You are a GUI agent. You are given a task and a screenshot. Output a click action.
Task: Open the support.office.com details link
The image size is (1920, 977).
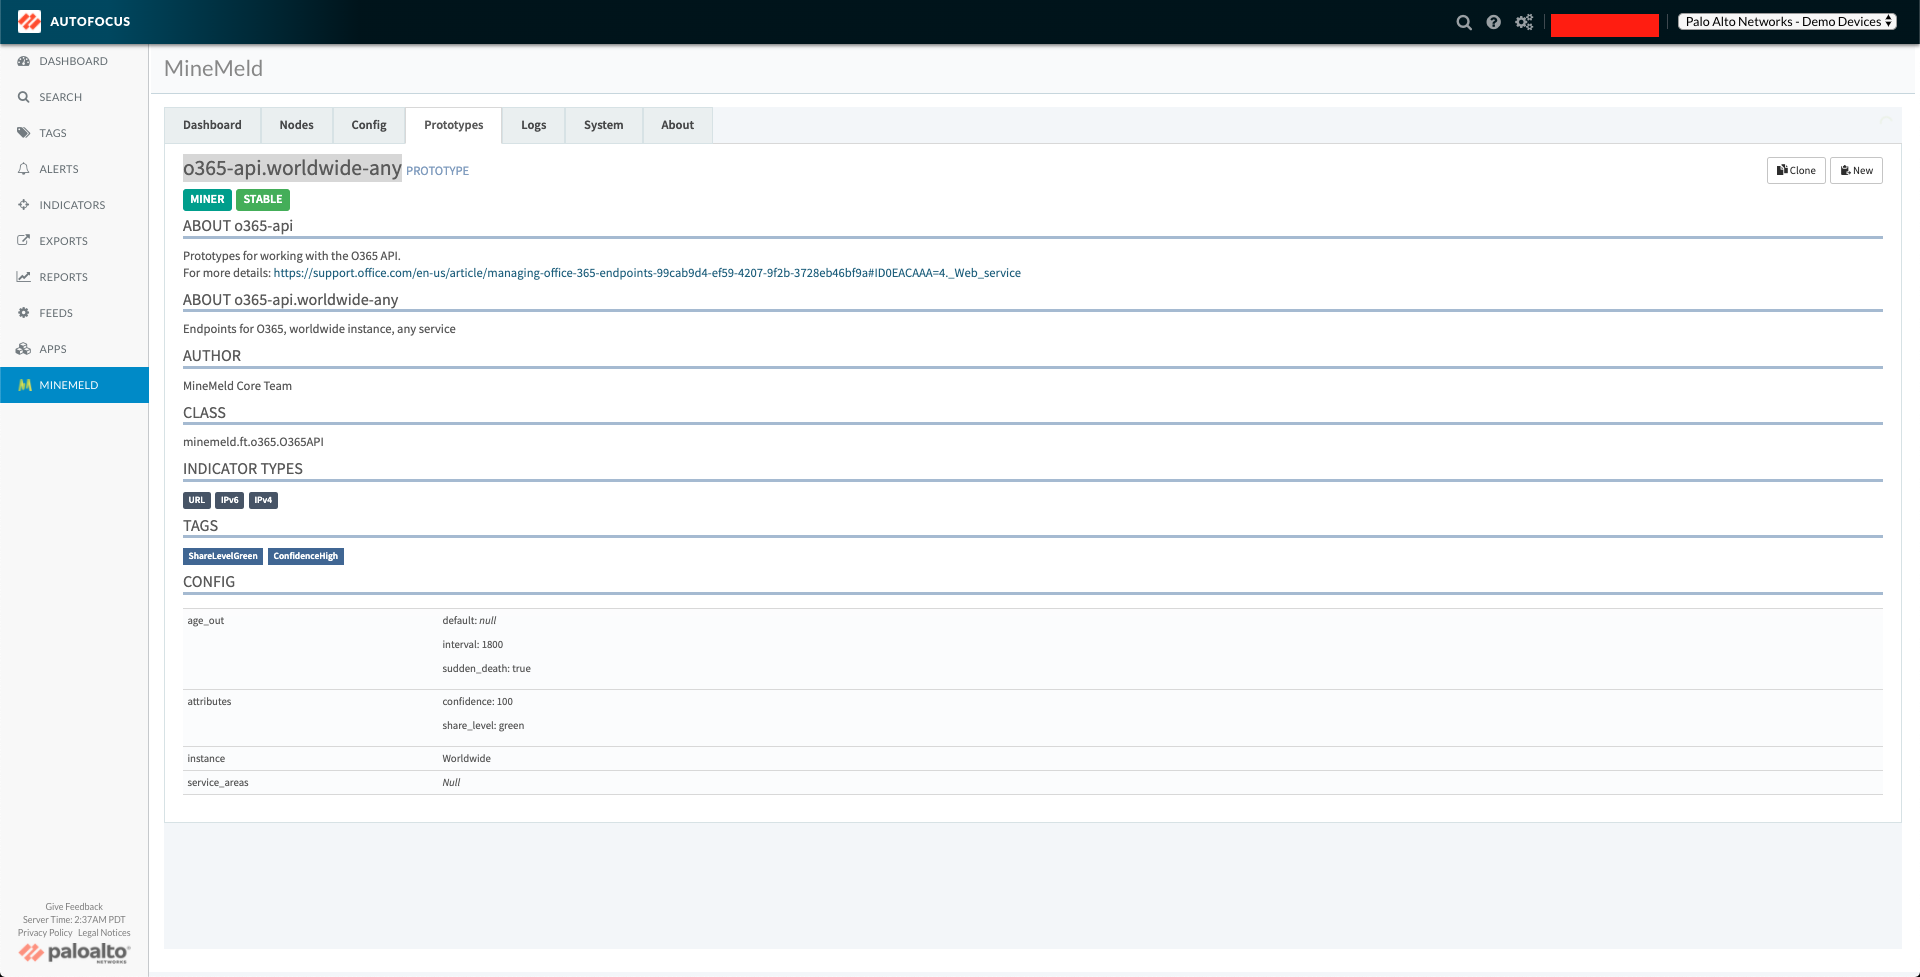pos(646,273)
